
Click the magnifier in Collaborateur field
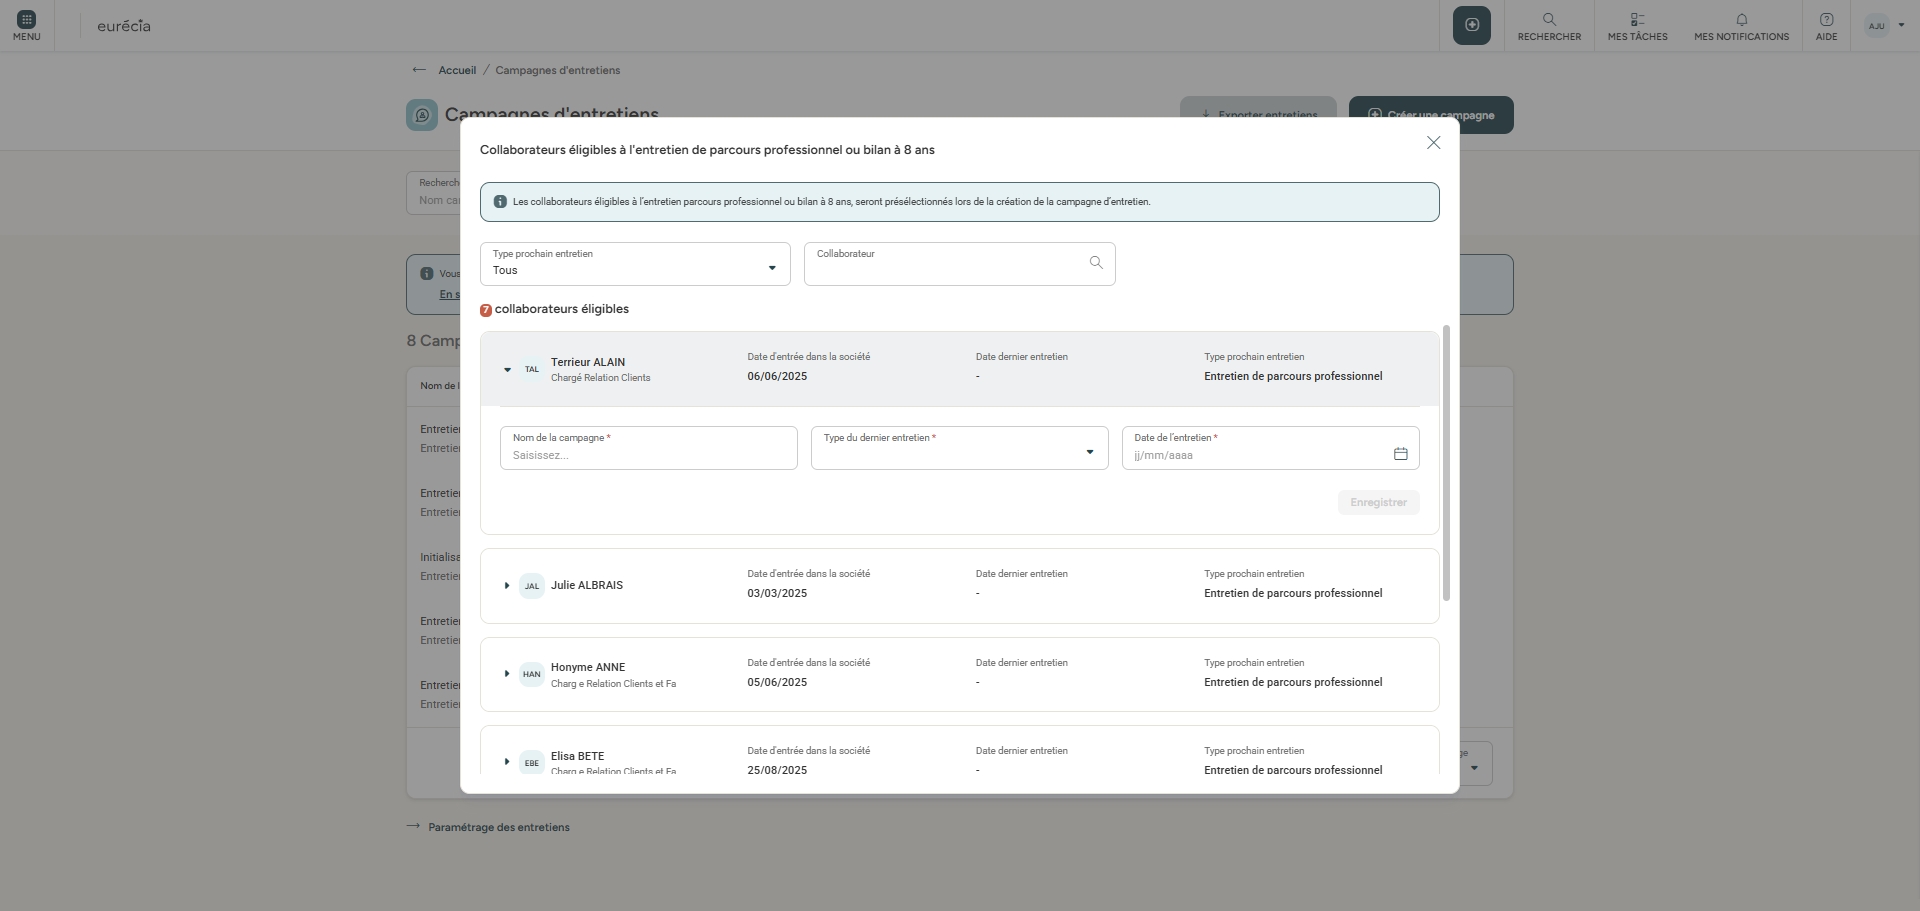1096,263
